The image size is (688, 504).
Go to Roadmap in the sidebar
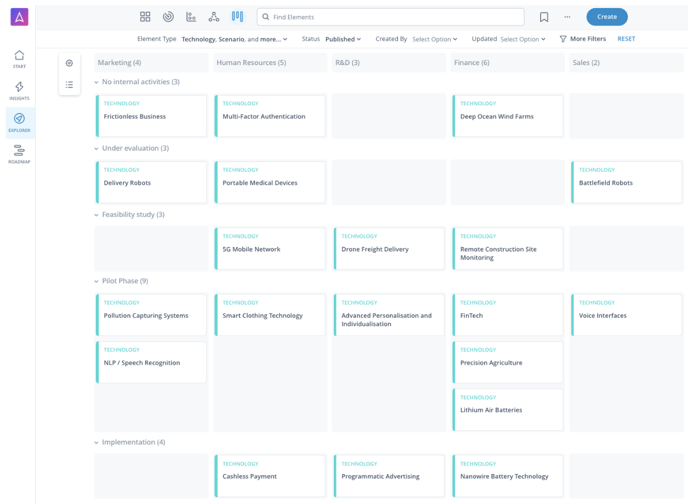point(19,153)
